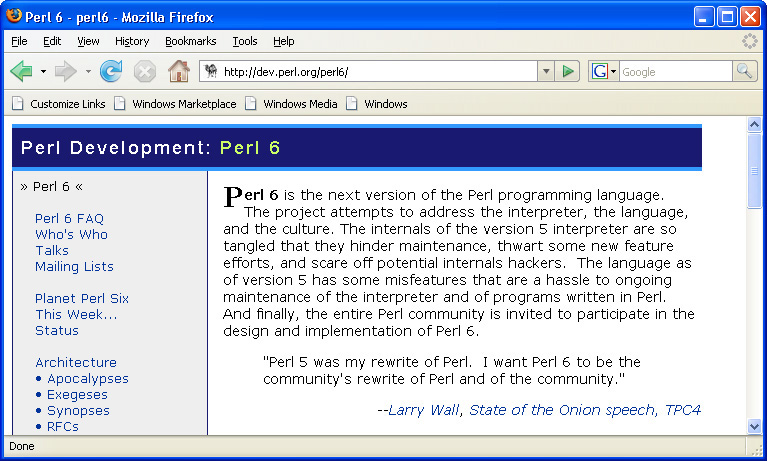Click the green Go button
This screenshot has height=461, width=767.
point(567,71)
